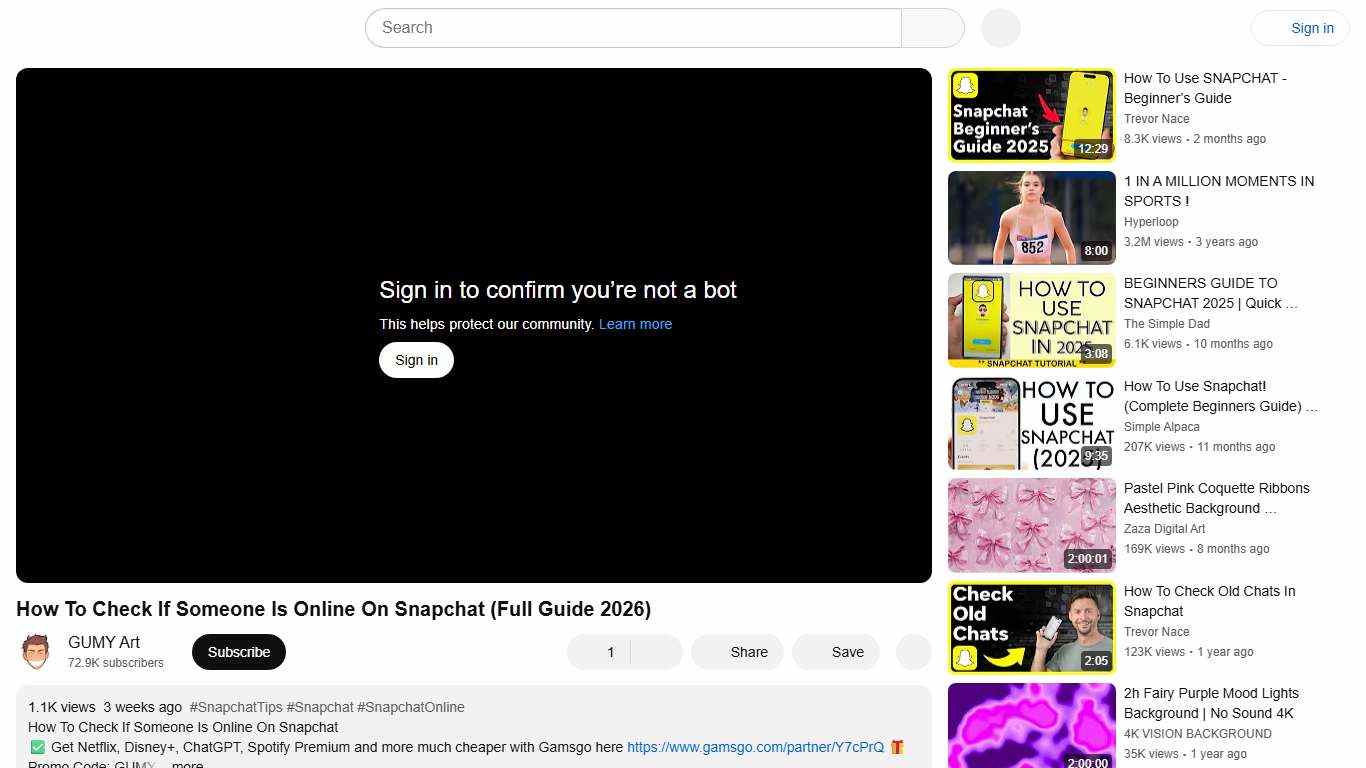Open the Share options
Viewport: 1366px width, 768px height.
click(737, 651)
